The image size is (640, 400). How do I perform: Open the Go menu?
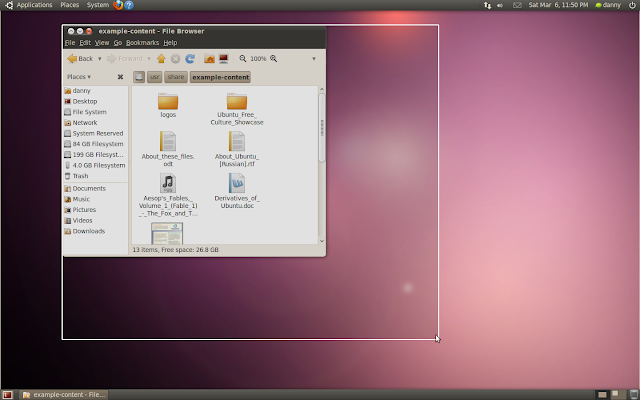click(118, 42)
